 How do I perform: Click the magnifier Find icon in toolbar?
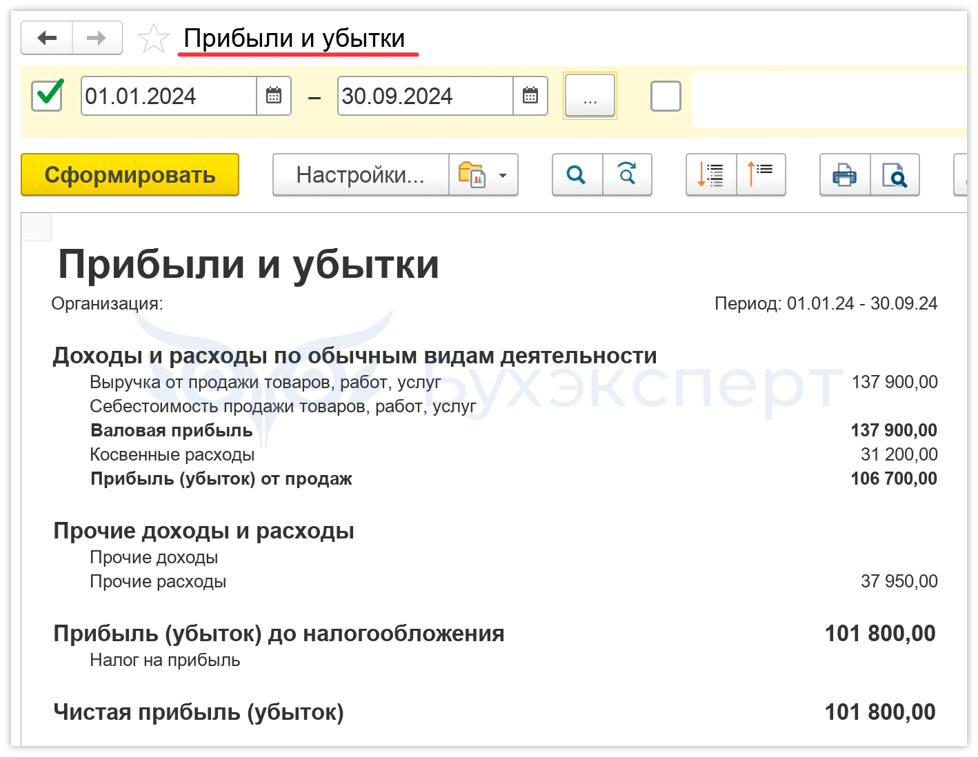577,175
